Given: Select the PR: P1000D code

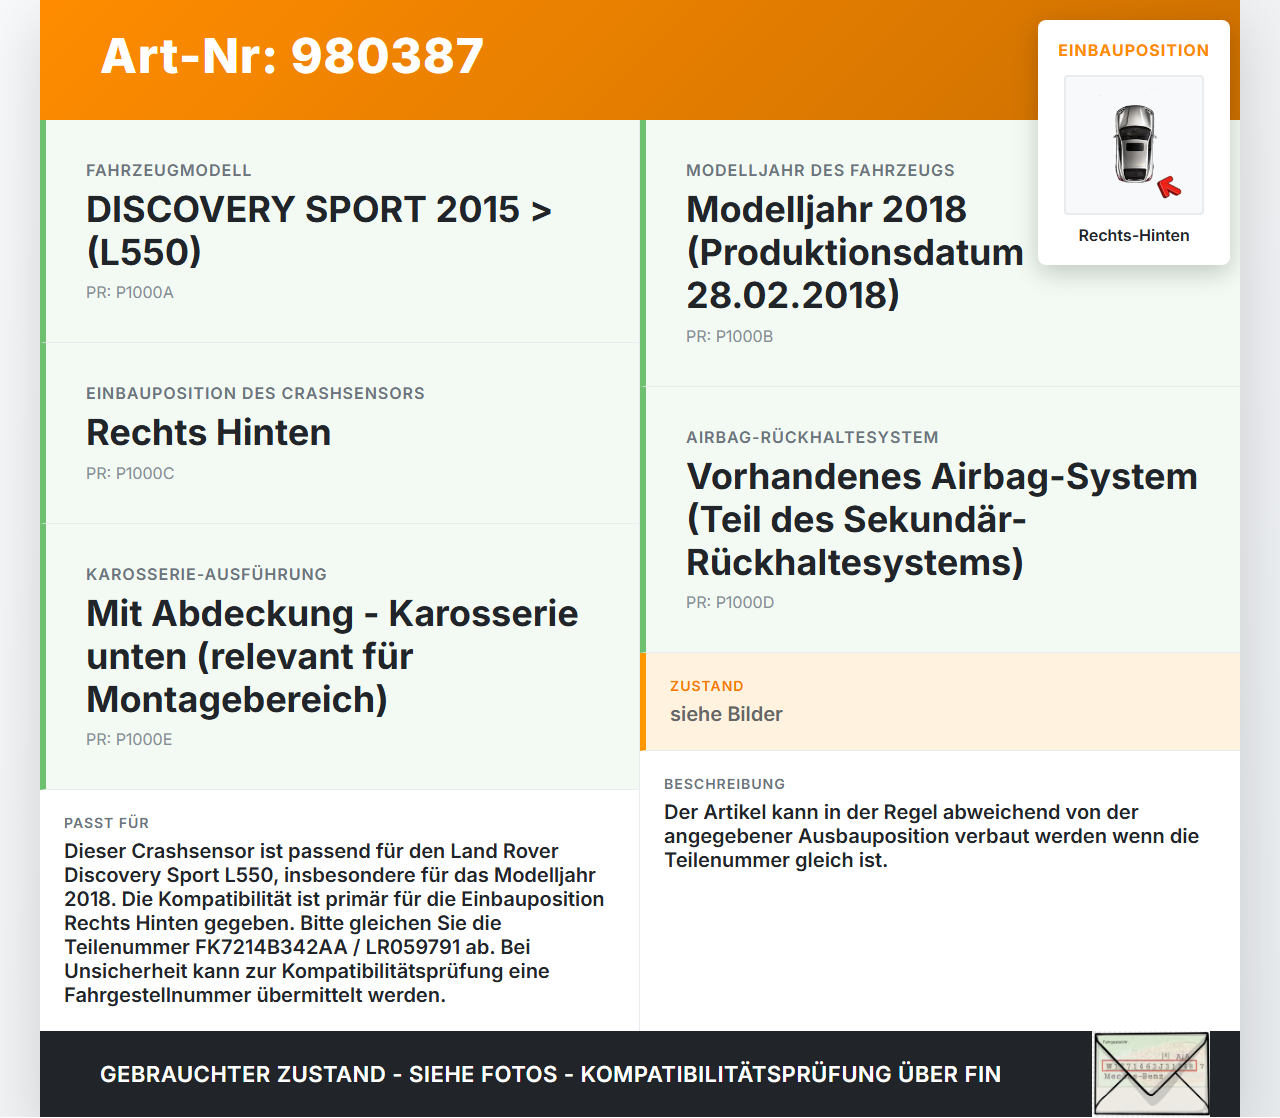Looking at the screenshot, I should pyautogui.click(x=729, y=602).
